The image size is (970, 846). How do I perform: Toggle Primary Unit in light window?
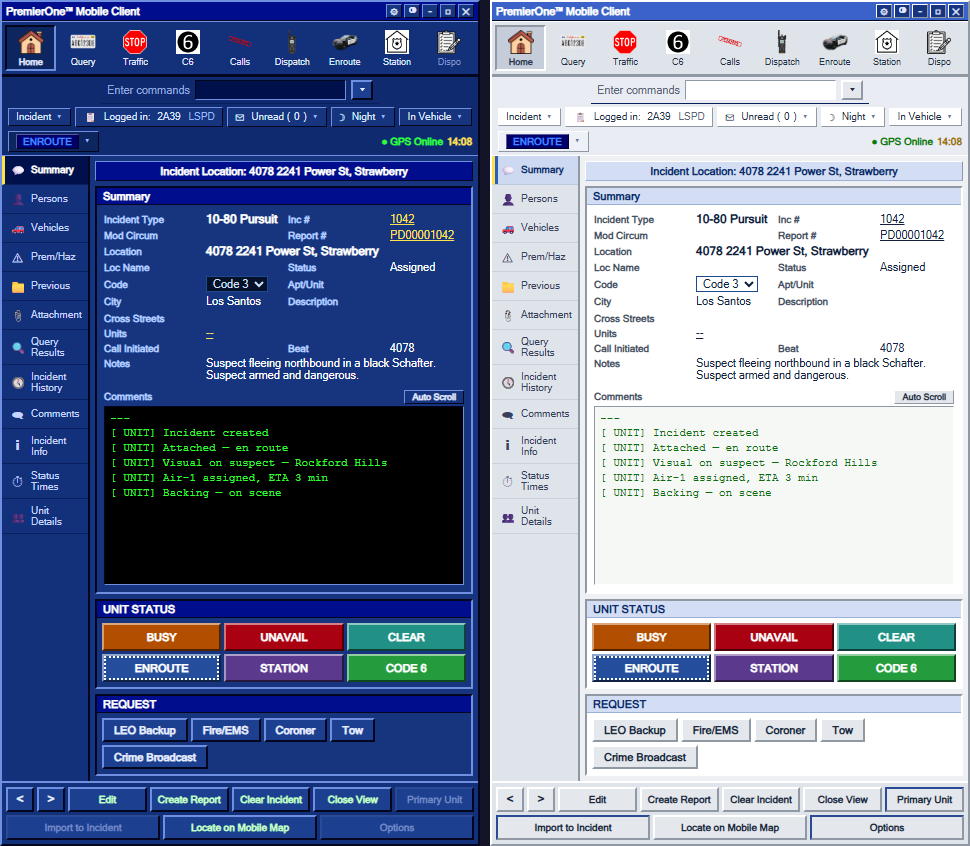click(924, 800)
